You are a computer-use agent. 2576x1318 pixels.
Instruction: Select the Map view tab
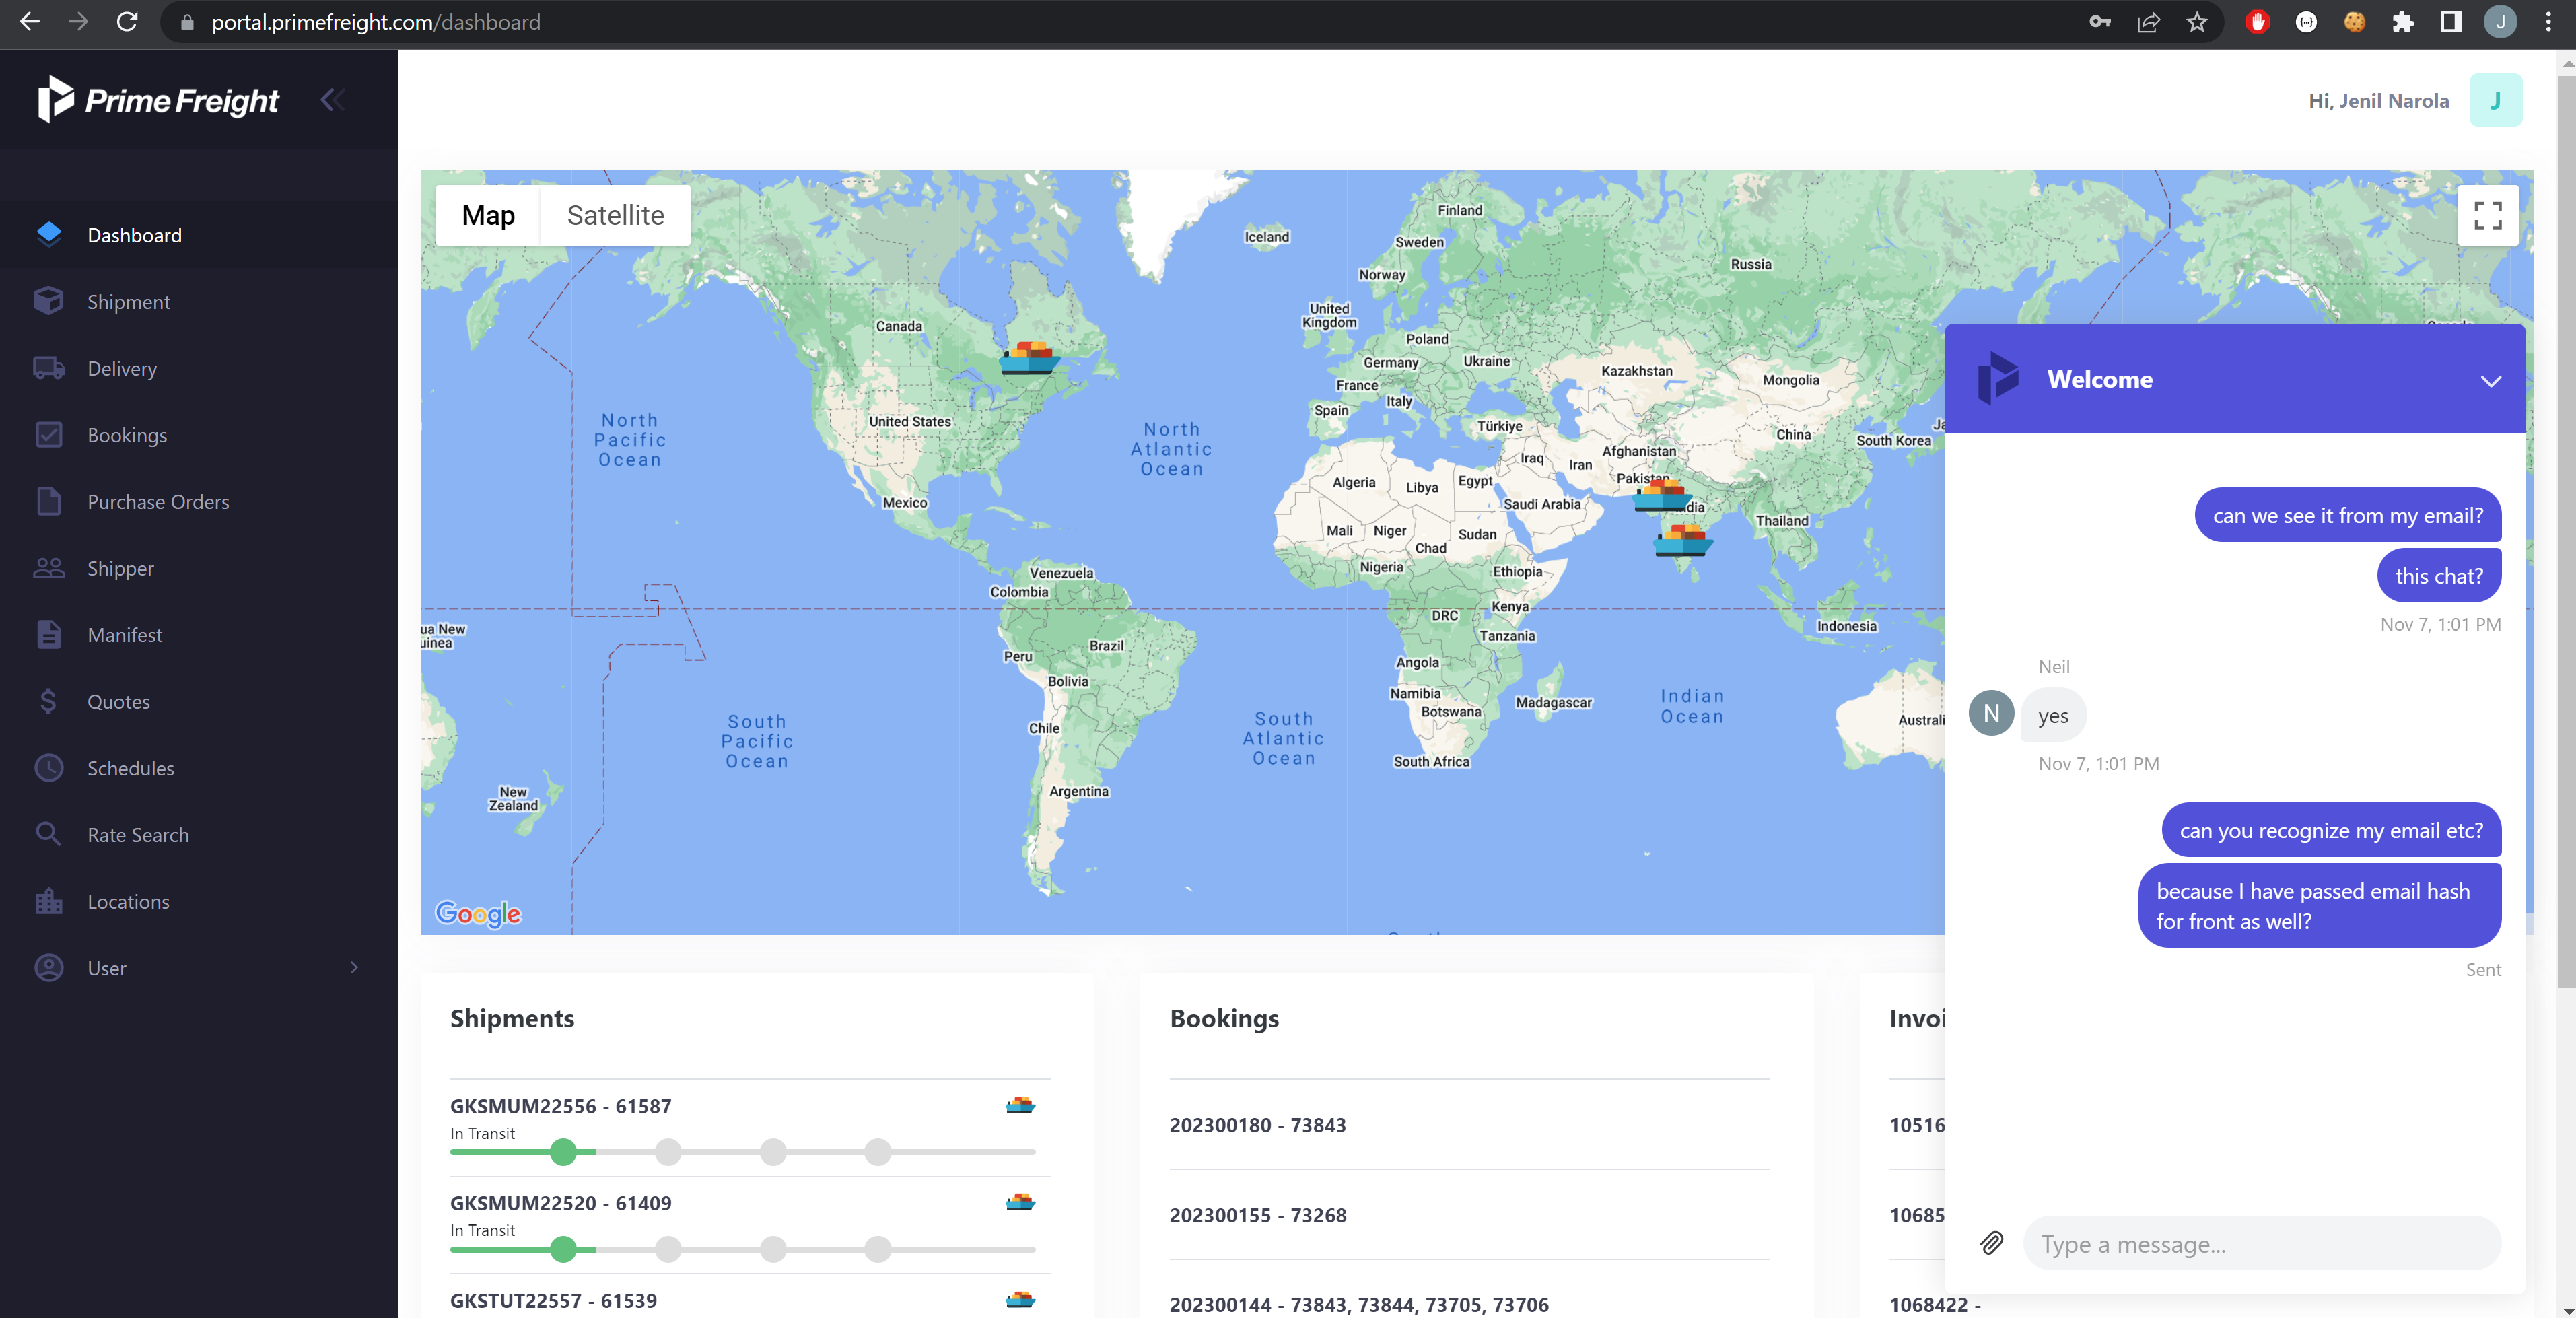(488, 215)
